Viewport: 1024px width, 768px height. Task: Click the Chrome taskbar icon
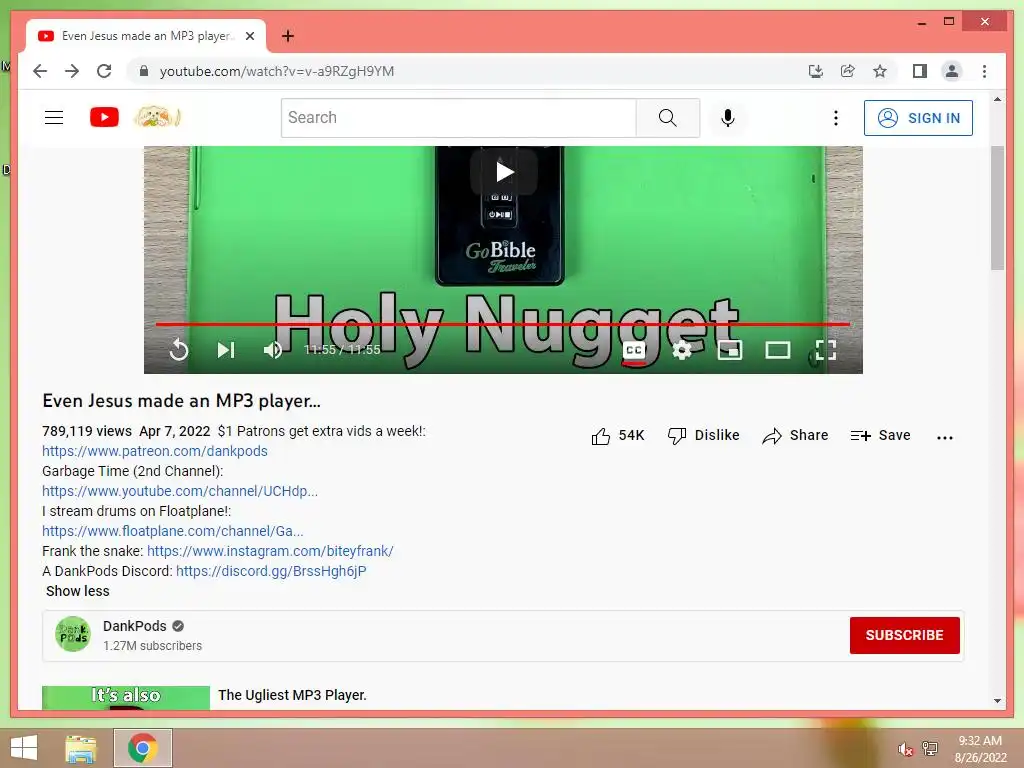pyautogui.click(x=142, y=748)
